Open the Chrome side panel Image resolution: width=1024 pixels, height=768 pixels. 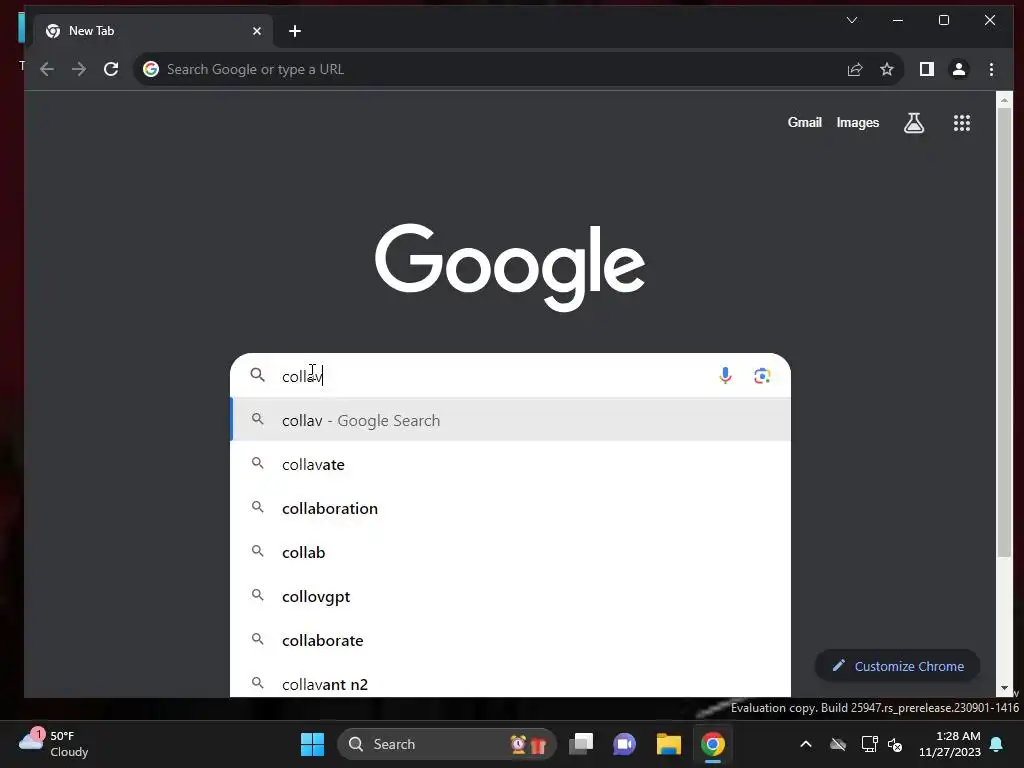[x=927, y=69]
